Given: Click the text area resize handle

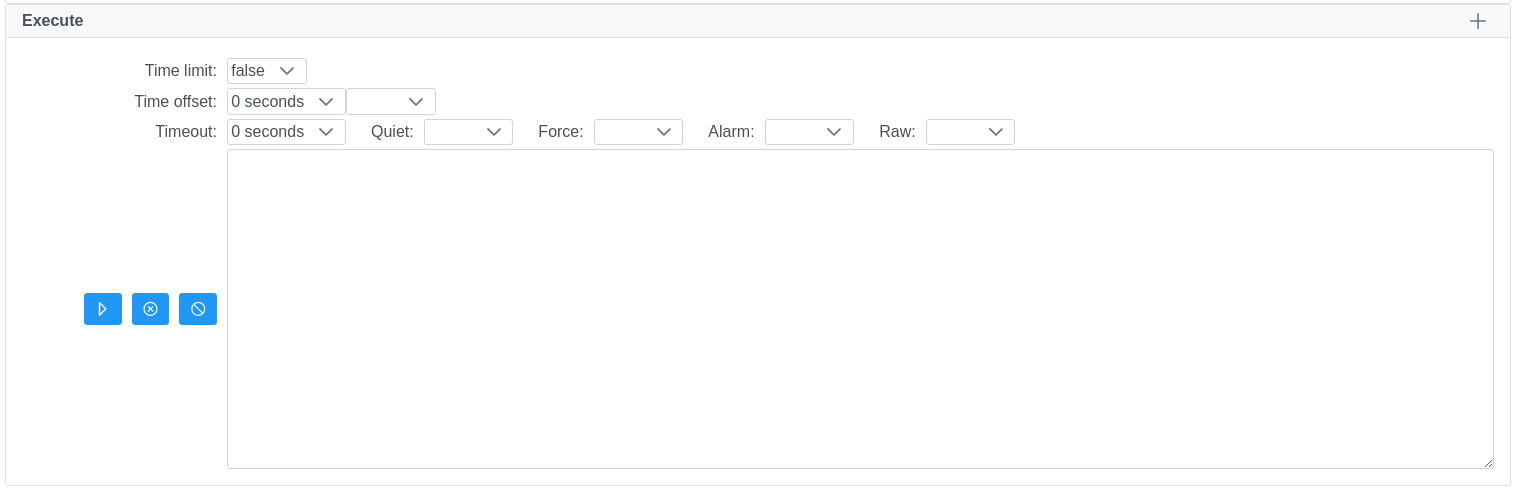Looking at the screenshot, I should pyautogui.click(x=1488, y=463).
